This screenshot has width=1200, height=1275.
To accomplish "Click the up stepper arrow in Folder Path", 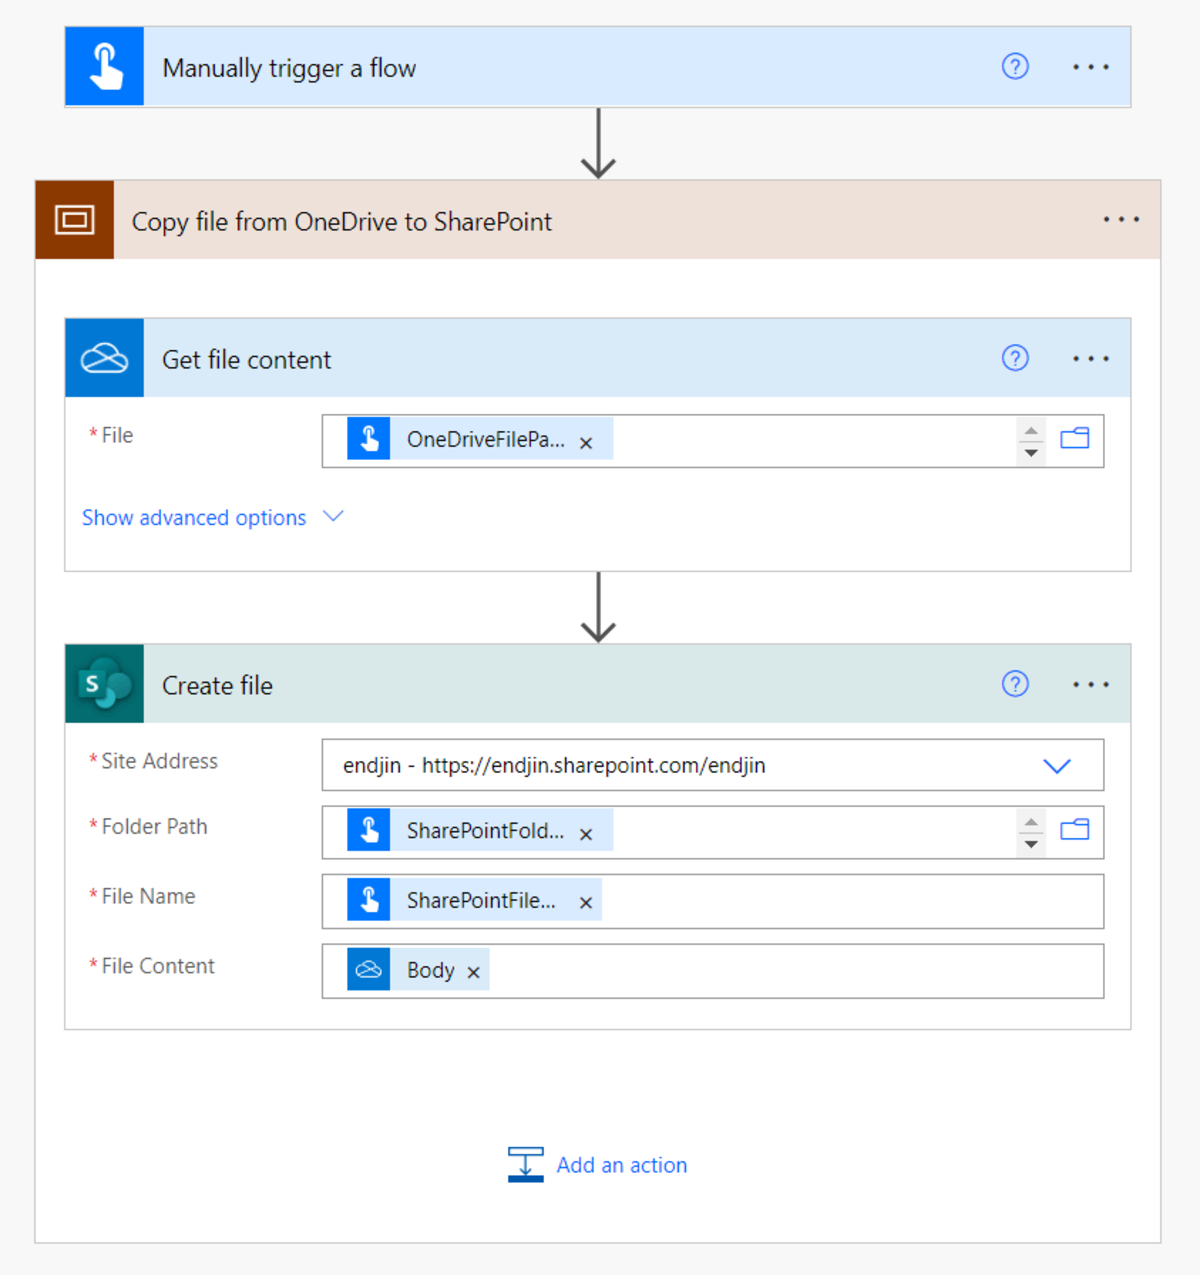I will pyautogui.click(x=1031, y=821).
